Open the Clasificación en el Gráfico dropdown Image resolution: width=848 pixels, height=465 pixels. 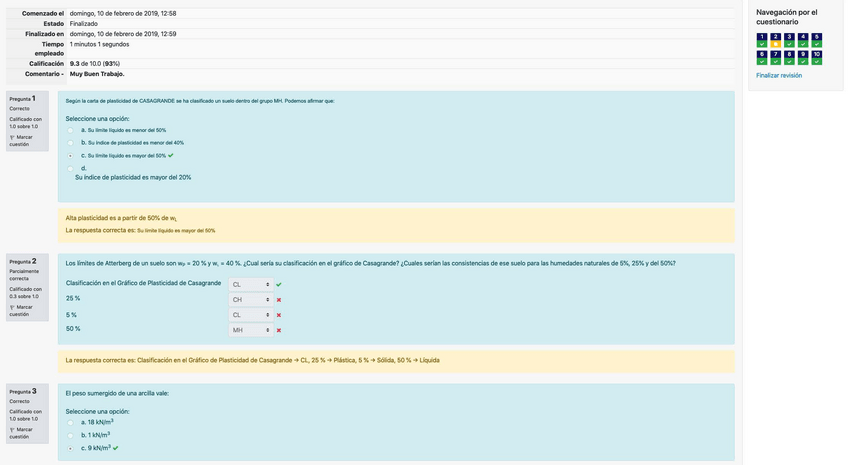(250, 284)
